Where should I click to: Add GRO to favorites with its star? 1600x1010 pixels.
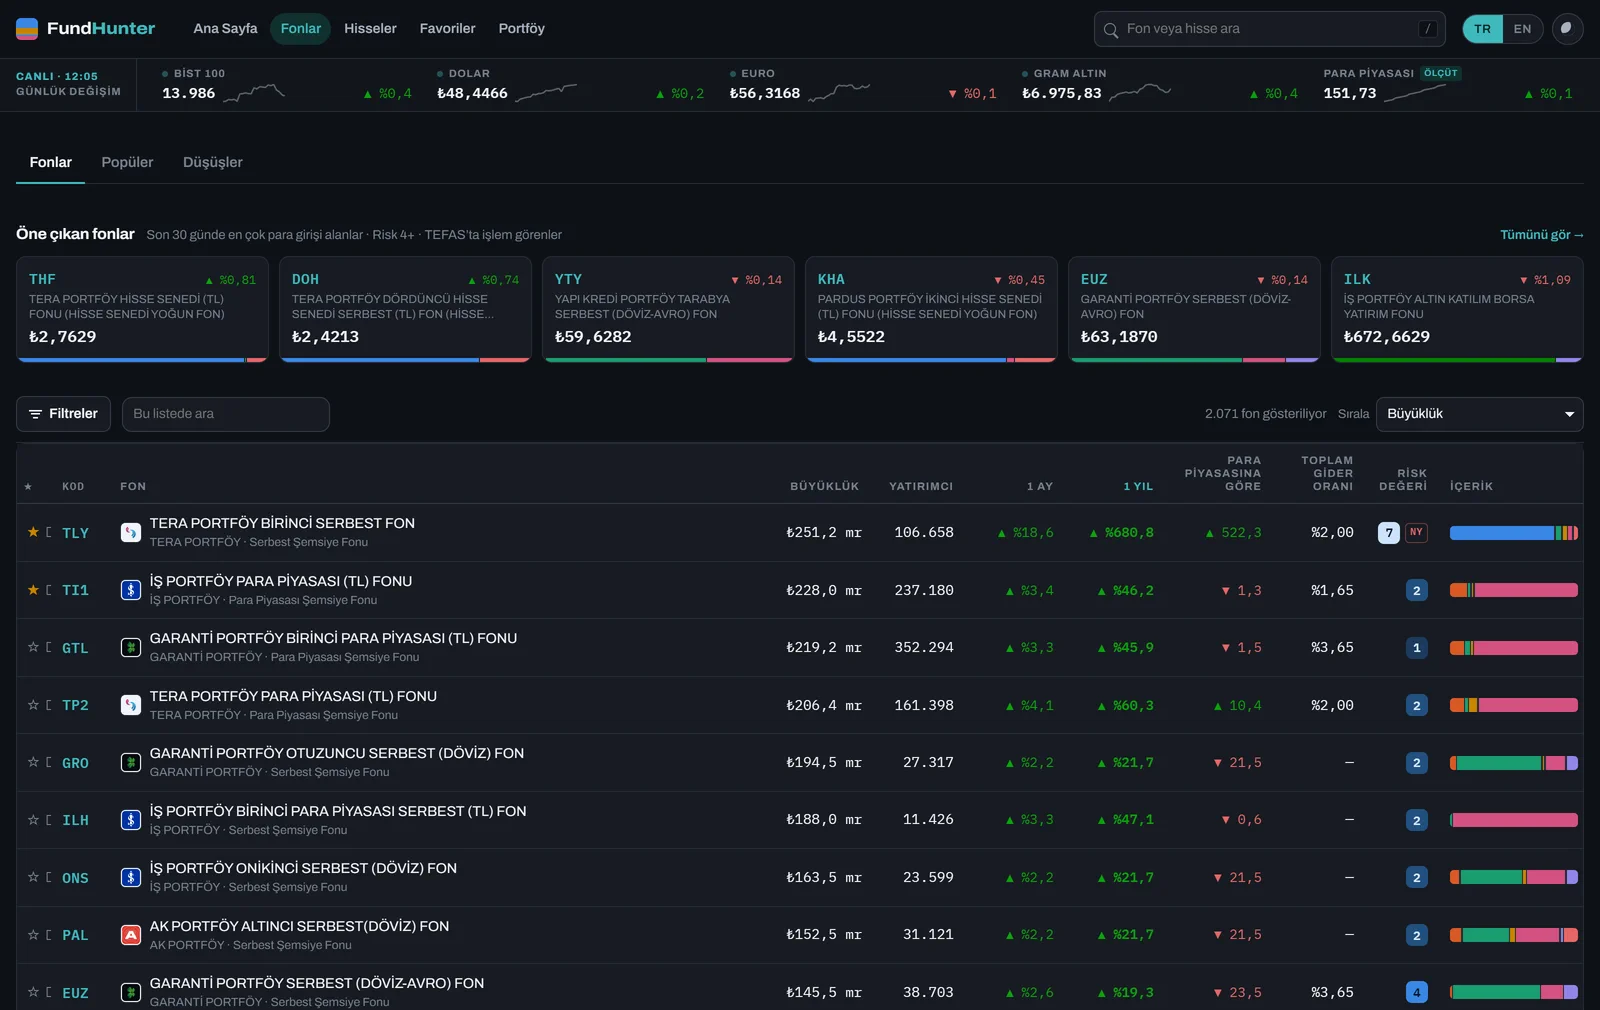[33, 762]
